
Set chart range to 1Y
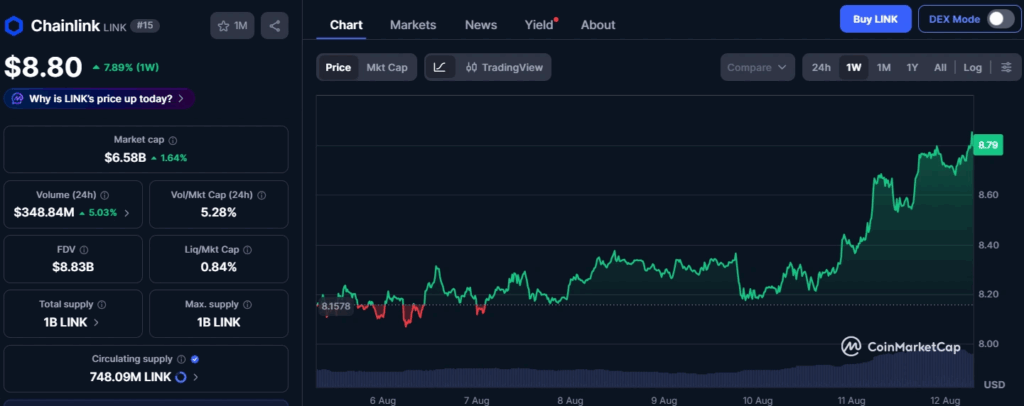pyautogui.click(x=912, y=67)
